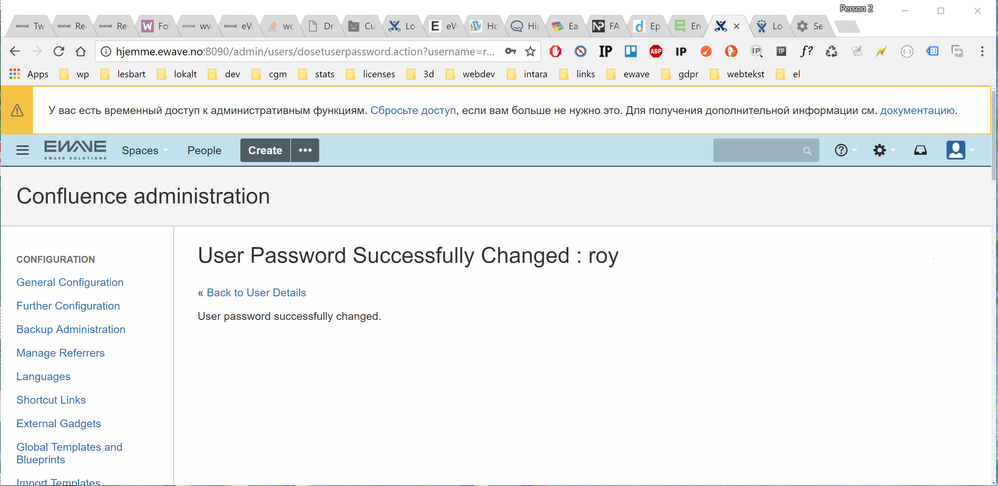This screenshot has width=998, height=486.
Task: Open the Opera-style red O extension
Action: (x=556, y=52)
